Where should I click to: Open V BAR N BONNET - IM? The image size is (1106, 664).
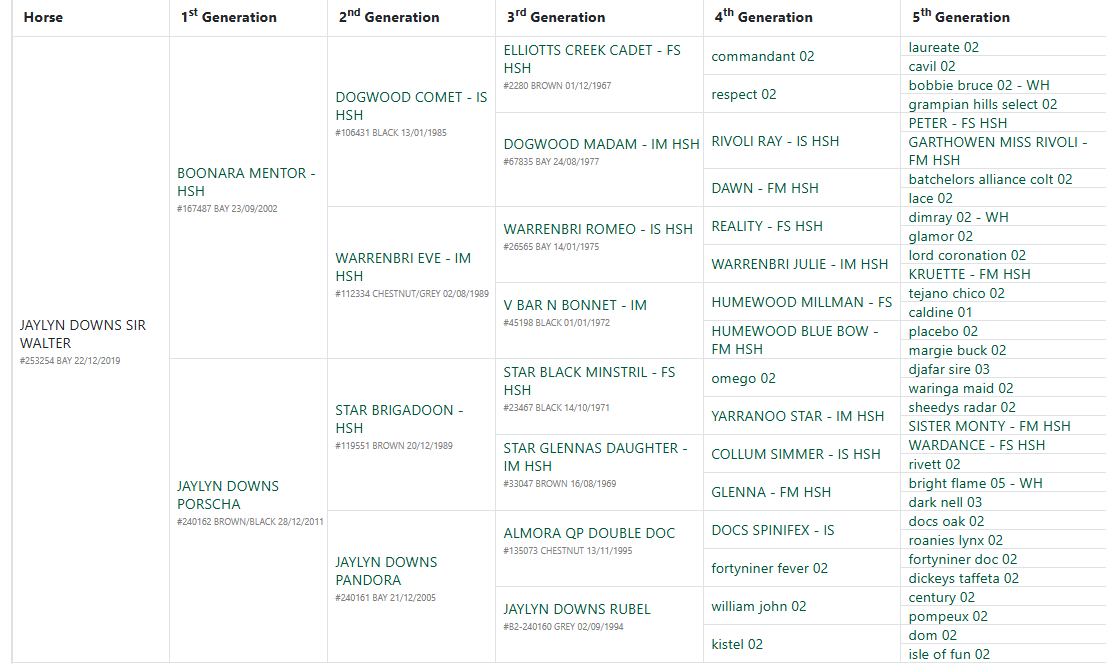point(574,305)
